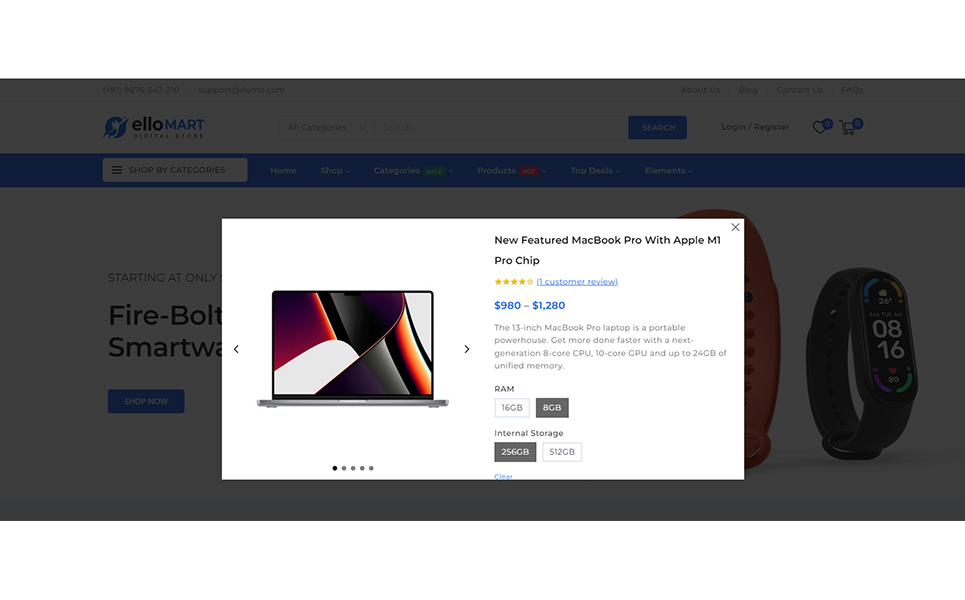Viewport: 965px width, 600px height.
Task: Click the hamburger icon in Shop By Categories
Action: click(116, 170)
